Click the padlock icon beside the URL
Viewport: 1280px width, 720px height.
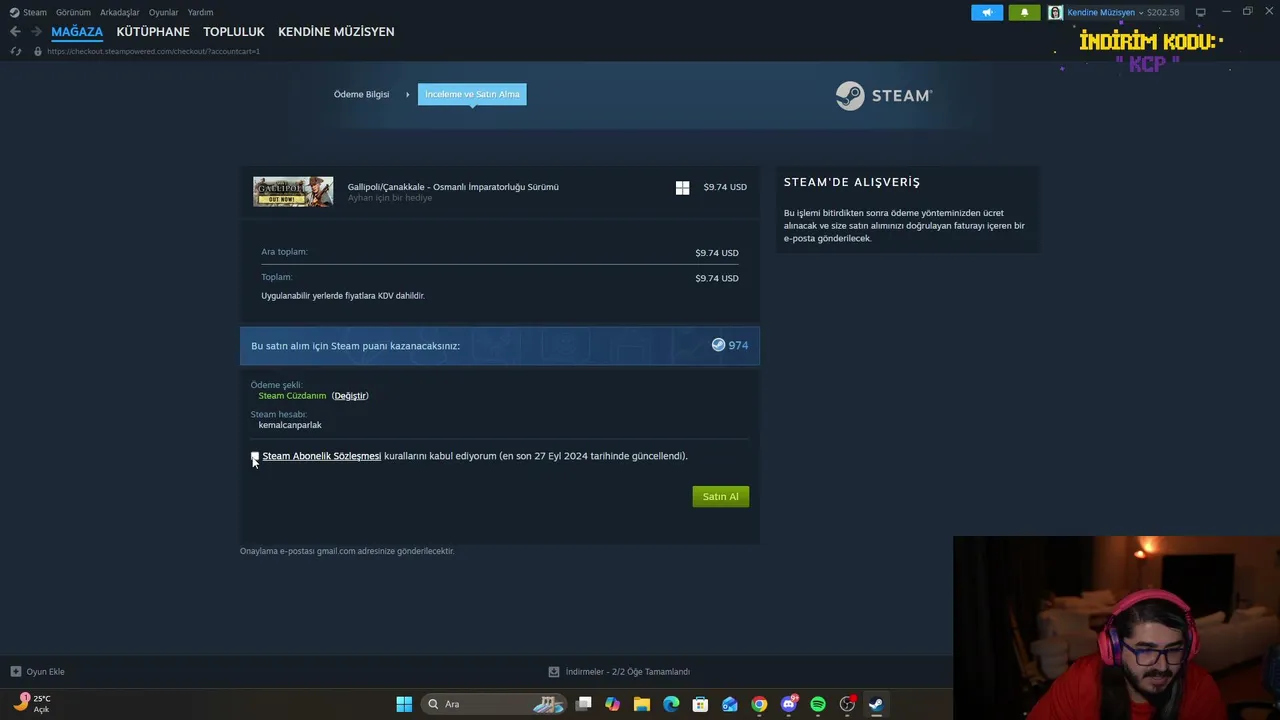click(x=38, y=51)
